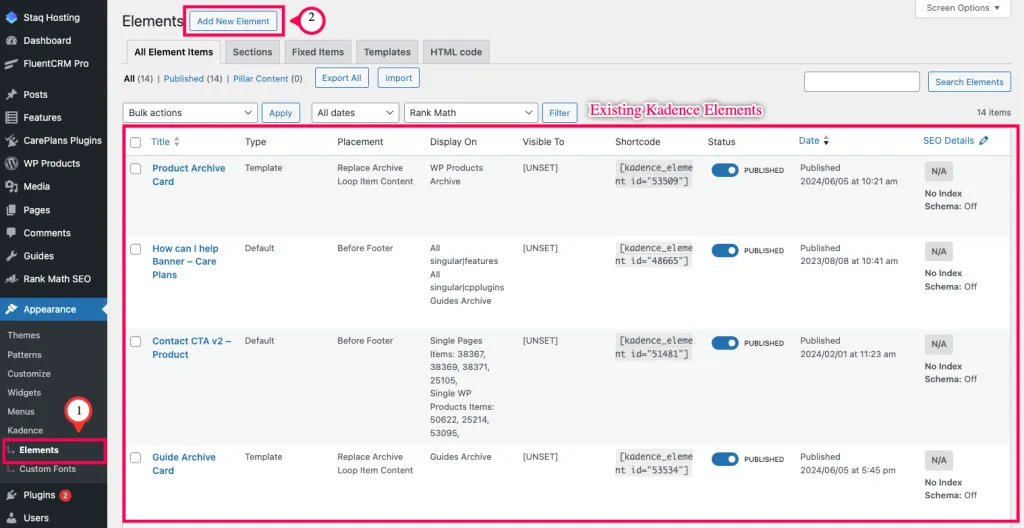Click the Pages icon in sidebar
This screenshot has width=1024, height=528.
(x=11, y=210)
